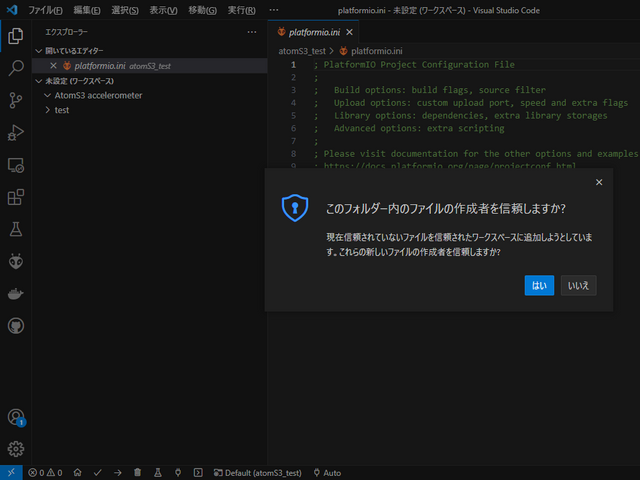Click the VS Code logo in title bar
This screenshot has height=480, width=640.
tap(12, 10)
